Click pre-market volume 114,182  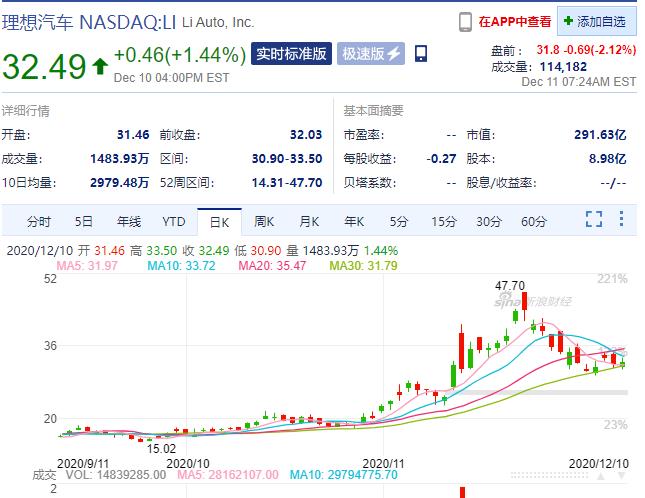pos(563,67)
